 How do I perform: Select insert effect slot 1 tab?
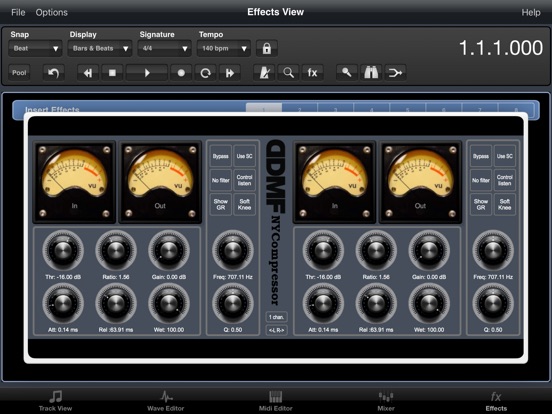tap(264, 107)
